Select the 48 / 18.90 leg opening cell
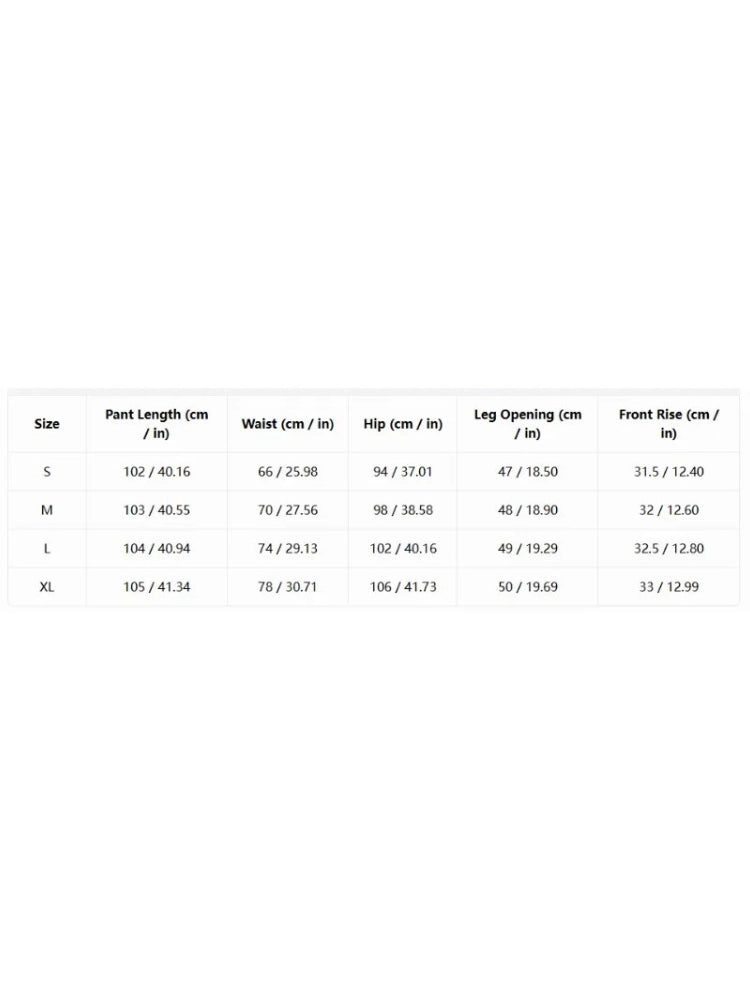The image size is (750, 1000). tap(527, 510)
